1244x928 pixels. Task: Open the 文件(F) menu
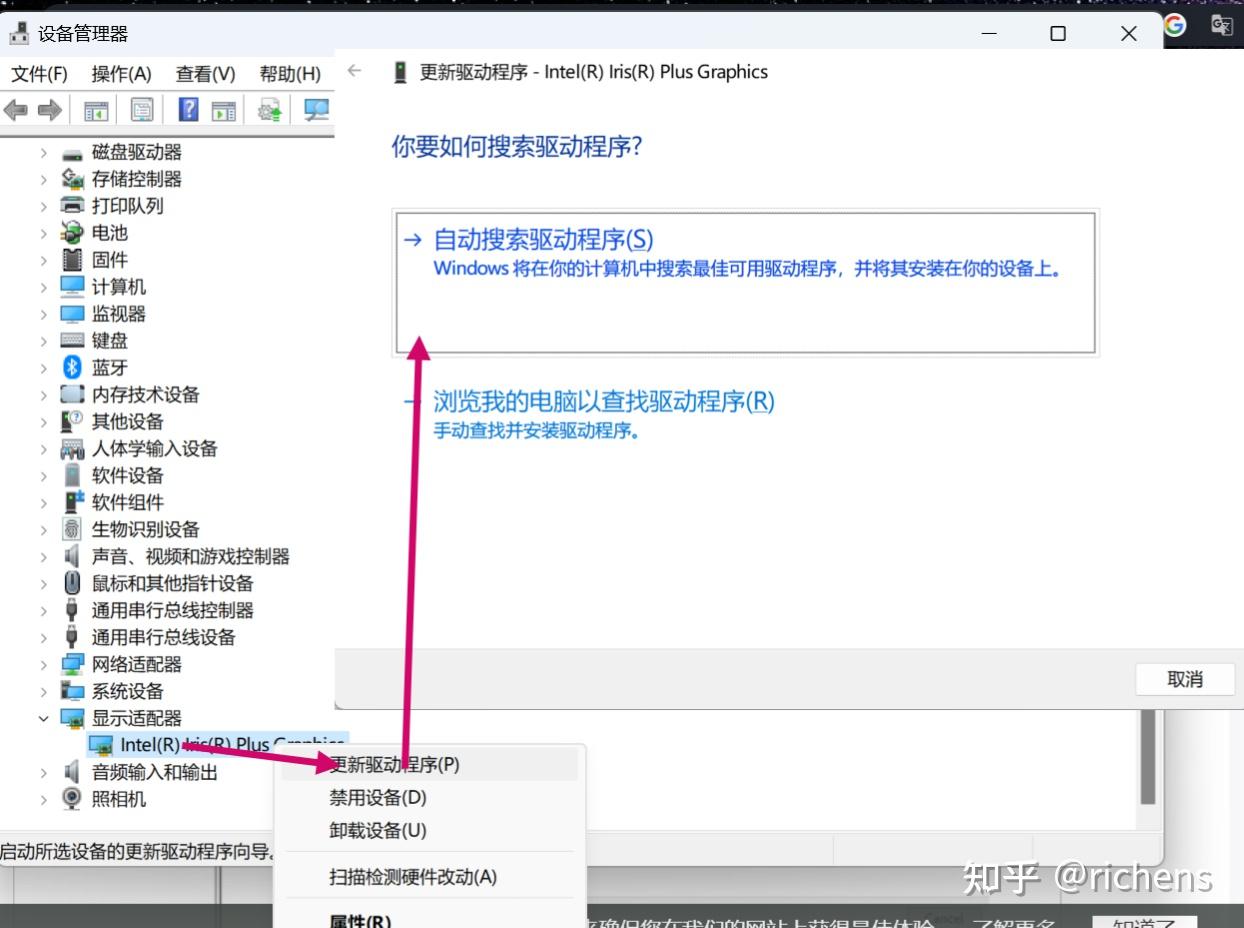pos(39,74)
